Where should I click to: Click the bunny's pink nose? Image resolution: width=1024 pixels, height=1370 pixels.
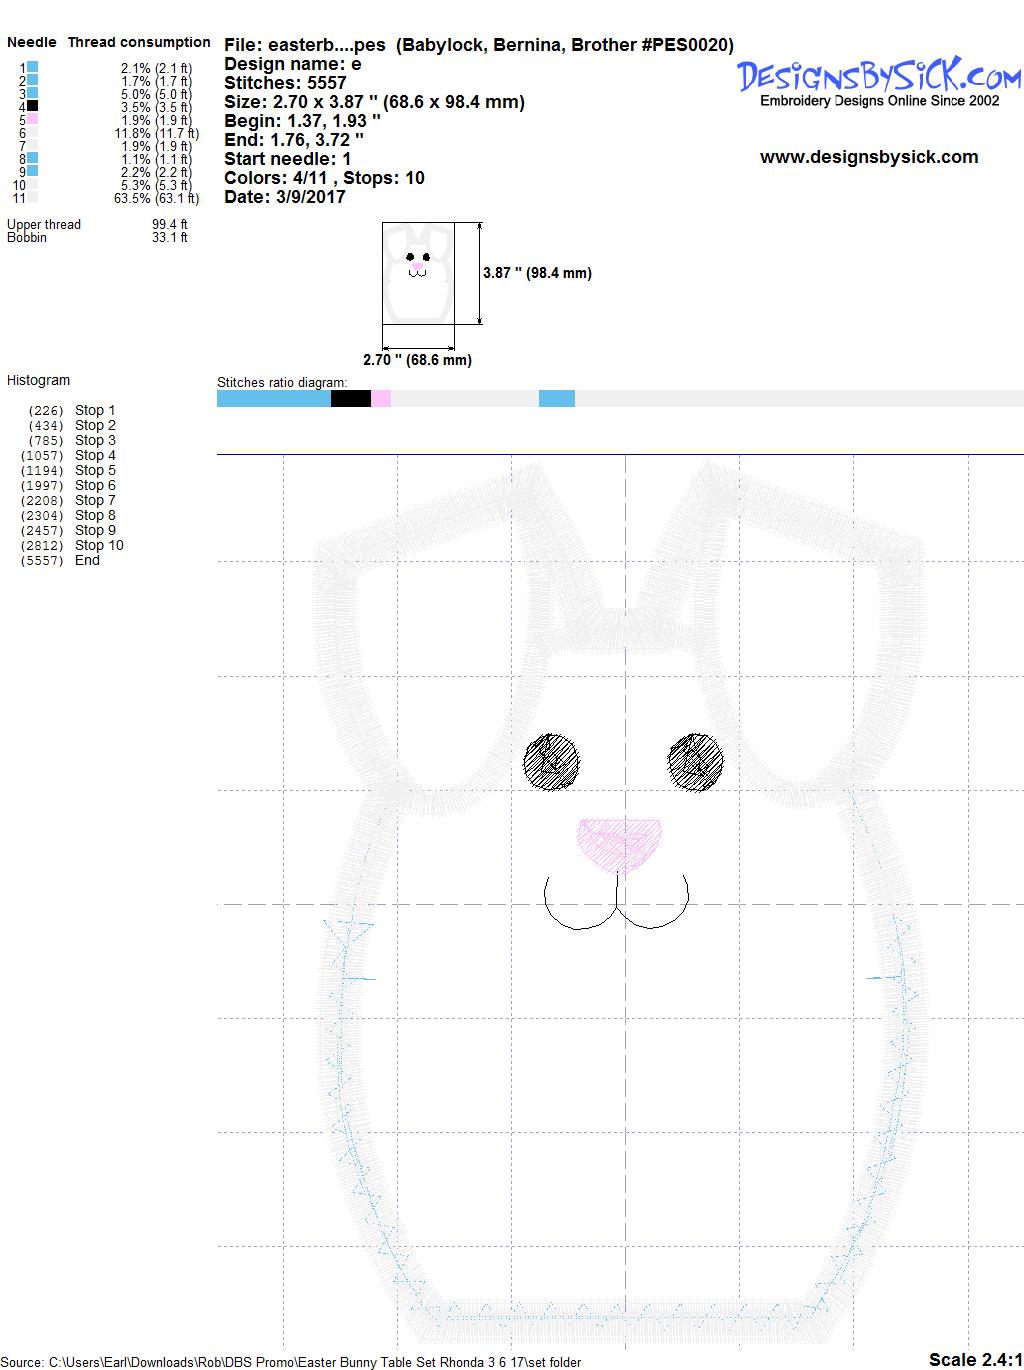pyautogui.click(x=620, y=844)
